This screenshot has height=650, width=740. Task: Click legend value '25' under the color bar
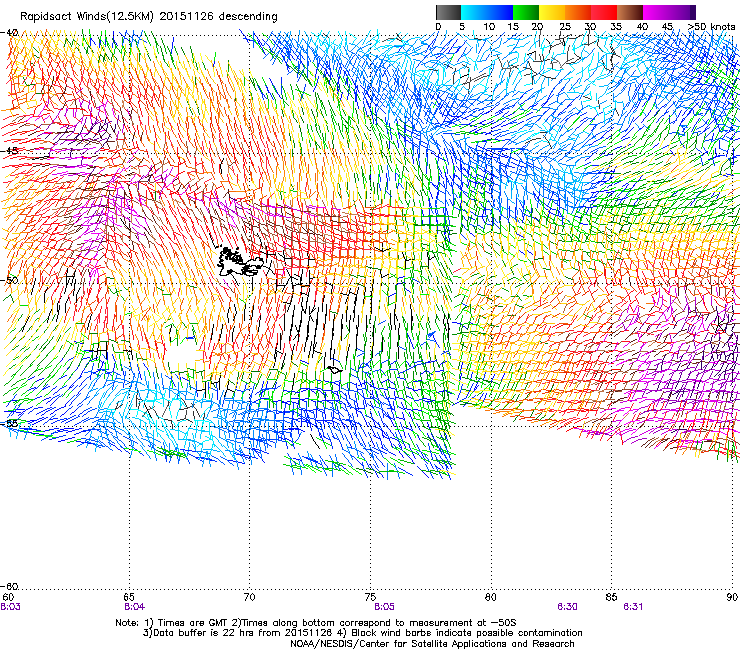[x=565, y=27]
